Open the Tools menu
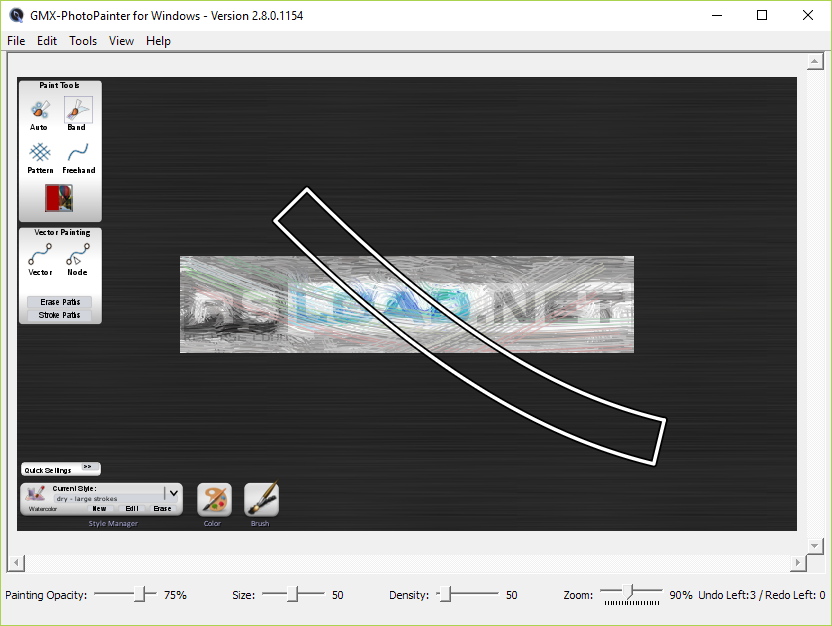 [x=82, y=41]
